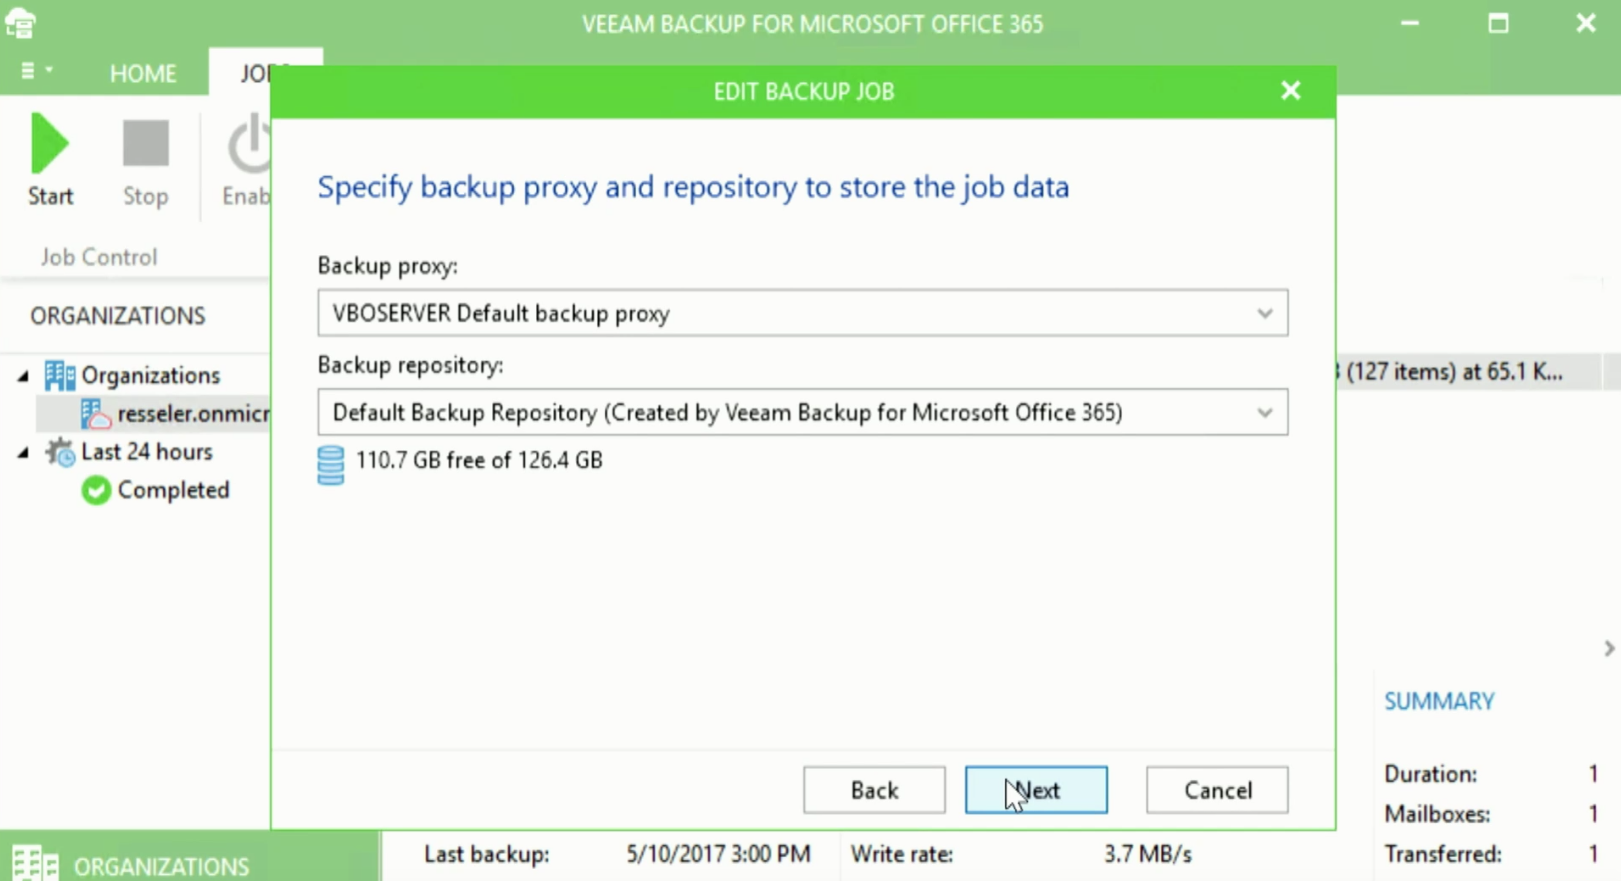
Task: Click the 'Write rate:' label
Action: click(x=902, y=854)
